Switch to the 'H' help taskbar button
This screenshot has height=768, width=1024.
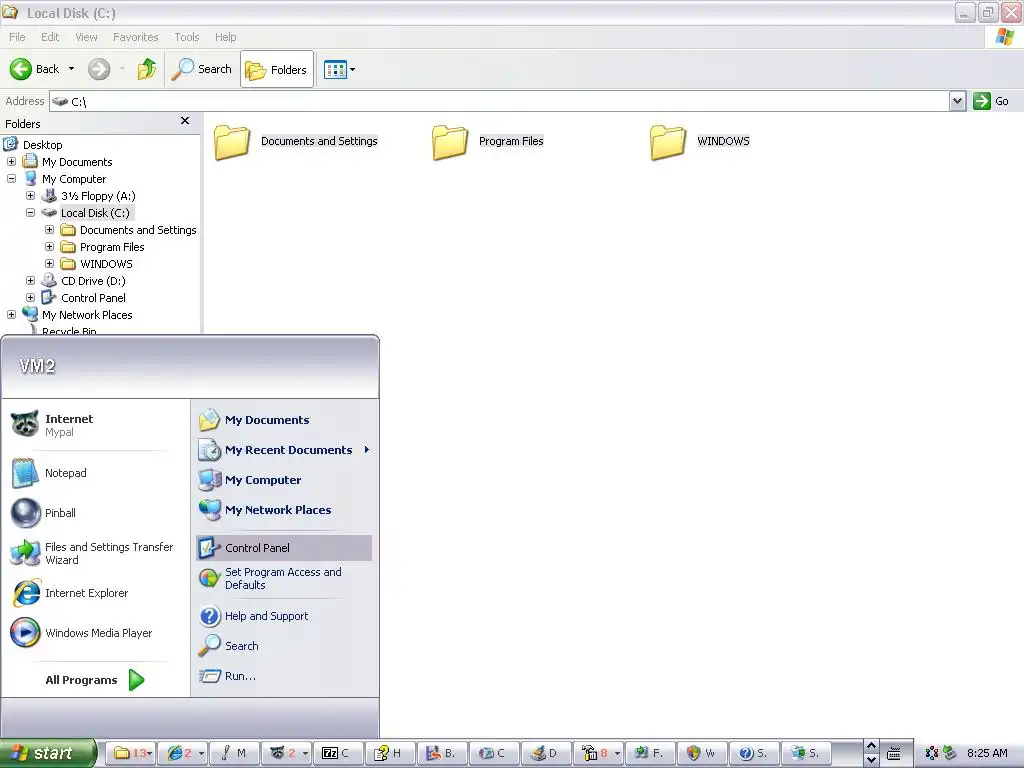point(391,753)
